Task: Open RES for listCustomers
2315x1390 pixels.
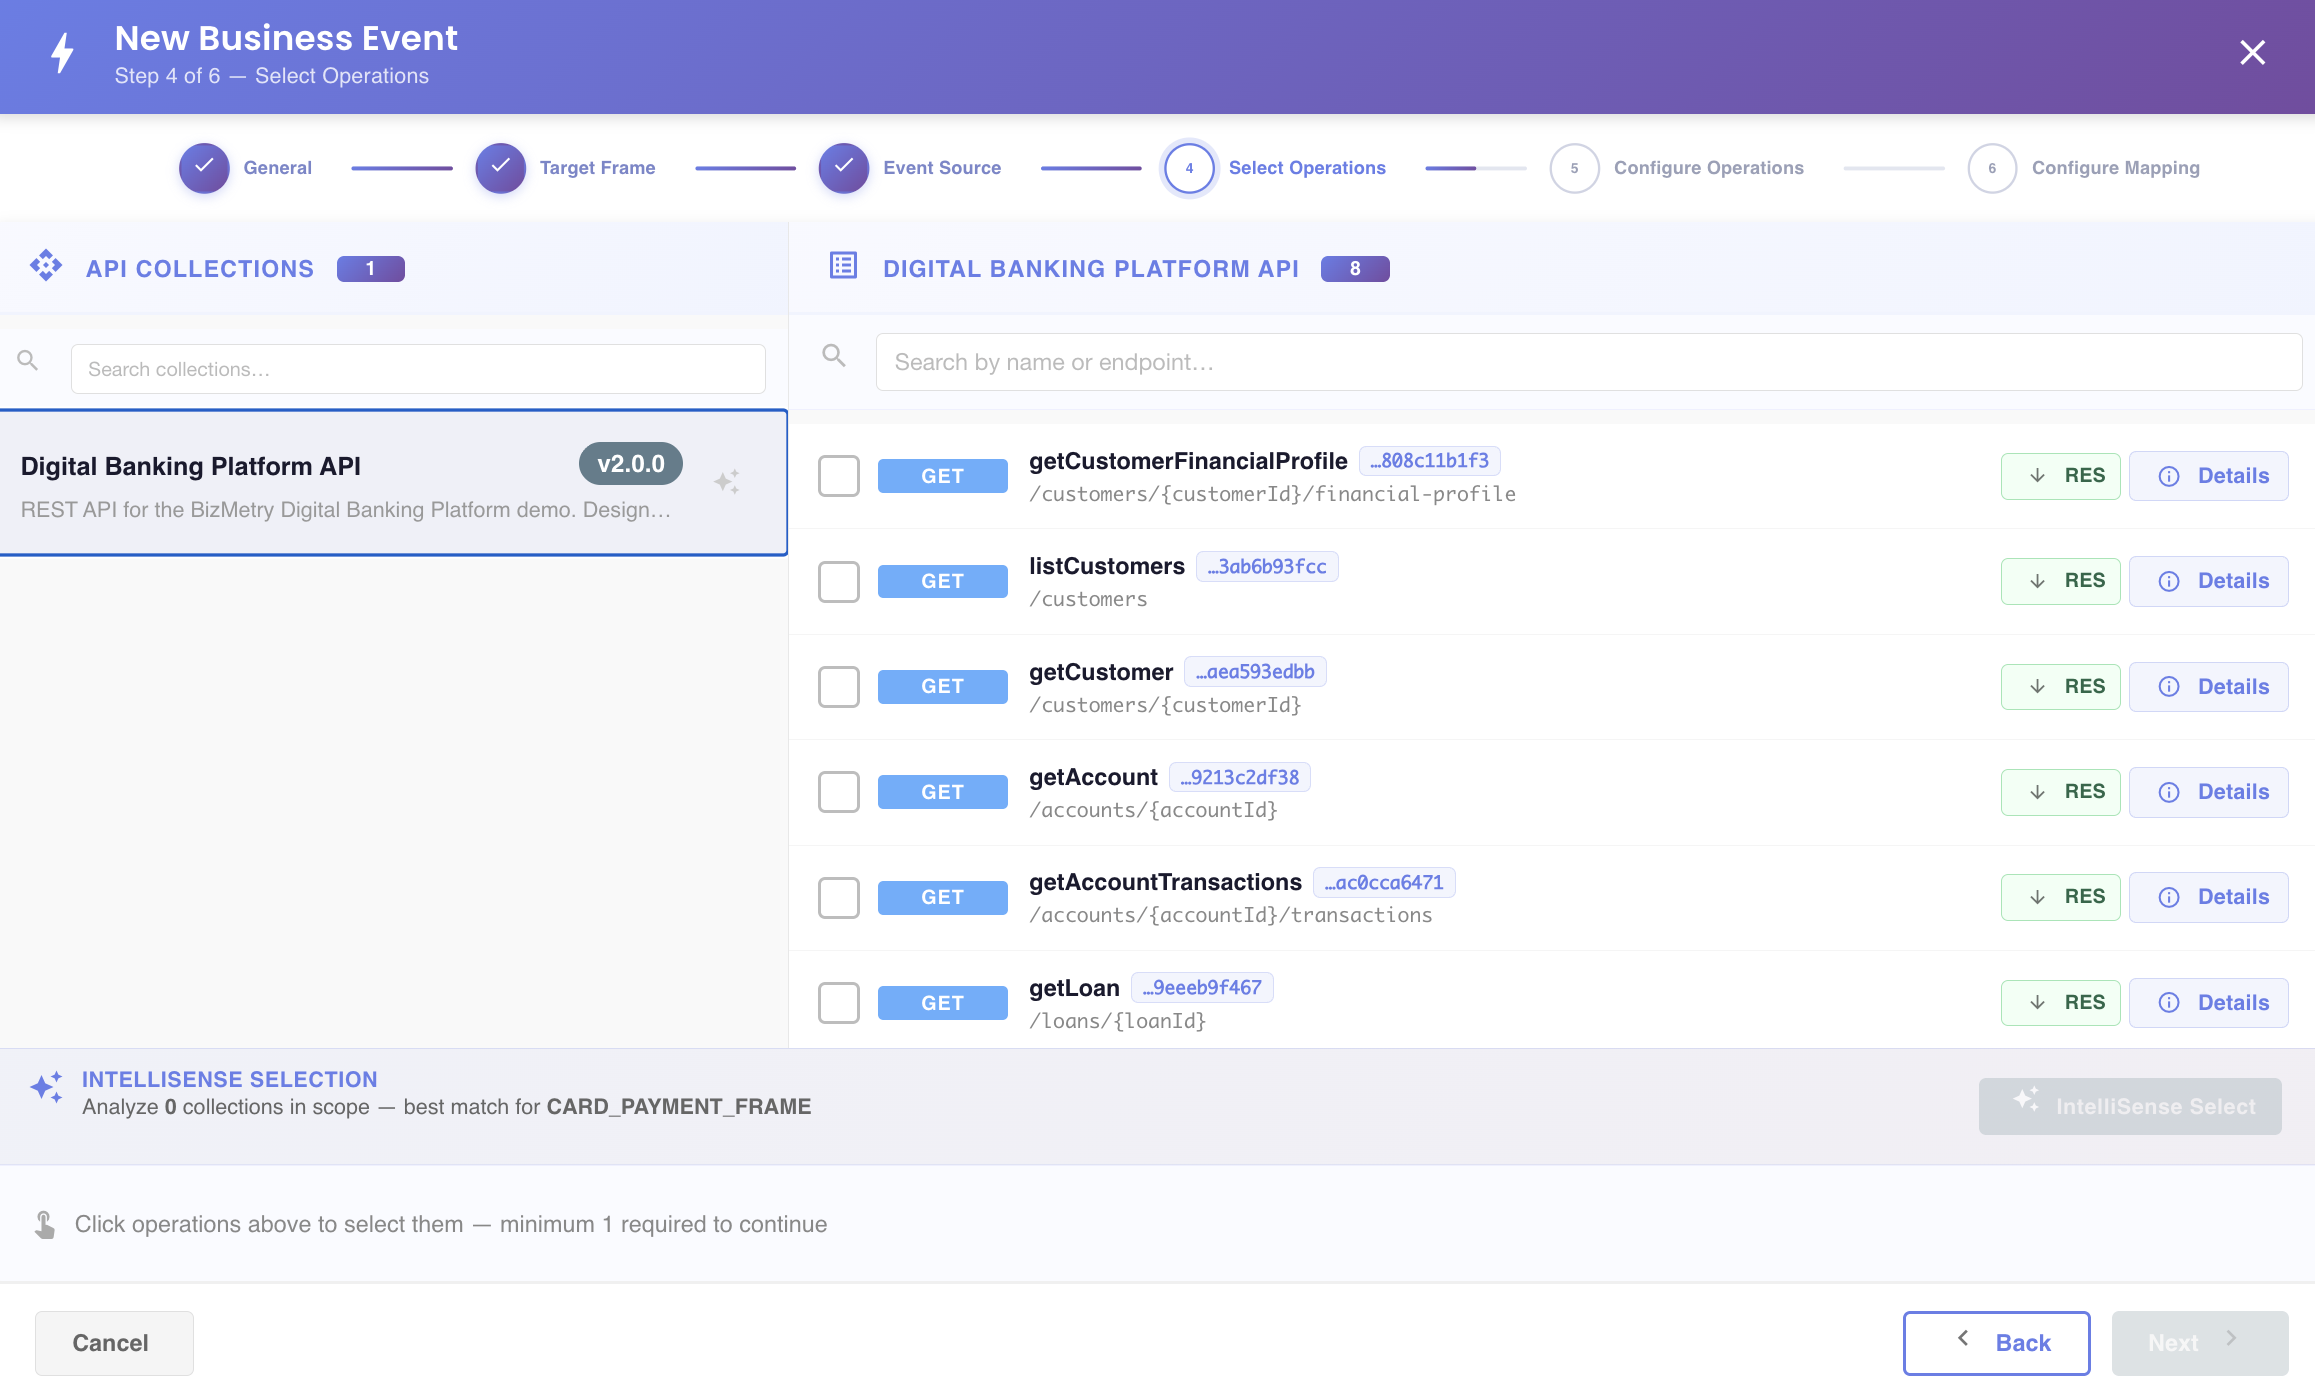Action: [x=2060, y=581]
